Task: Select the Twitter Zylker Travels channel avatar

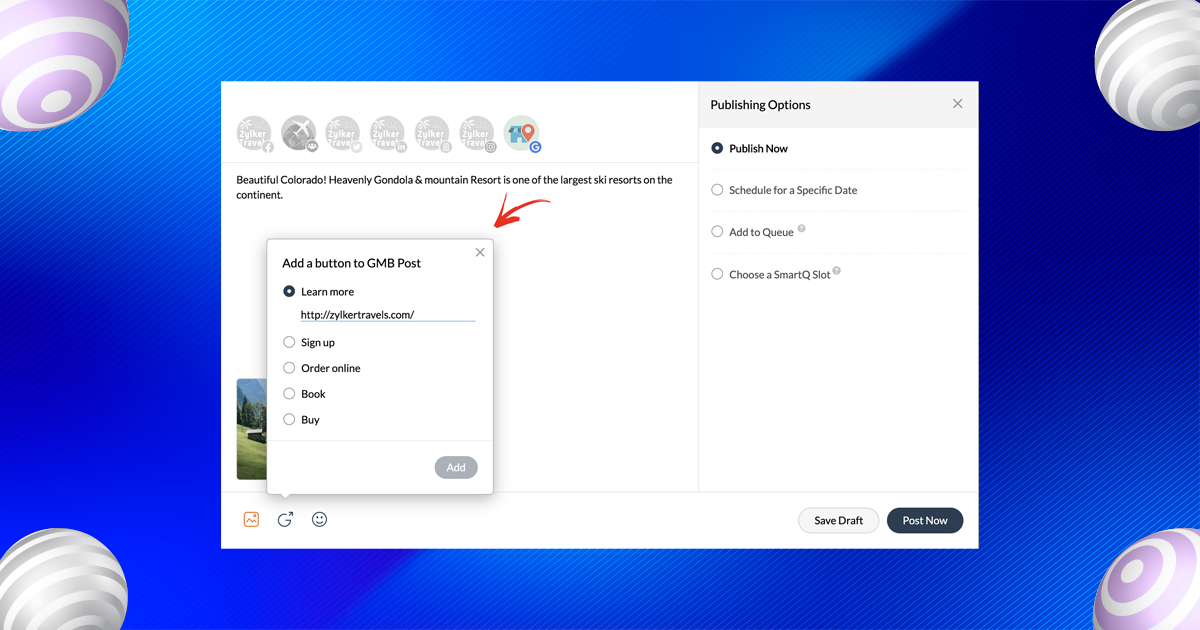Action: point(343,133)
